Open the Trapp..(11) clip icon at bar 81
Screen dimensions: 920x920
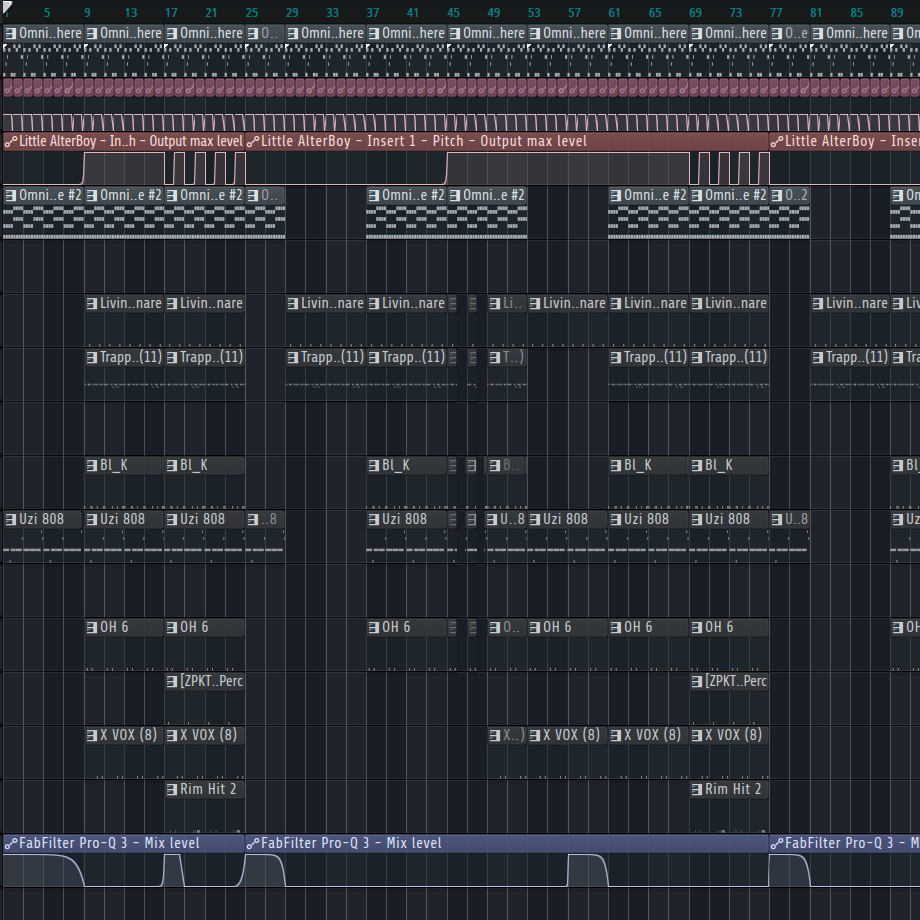click(x=817, y=357)
